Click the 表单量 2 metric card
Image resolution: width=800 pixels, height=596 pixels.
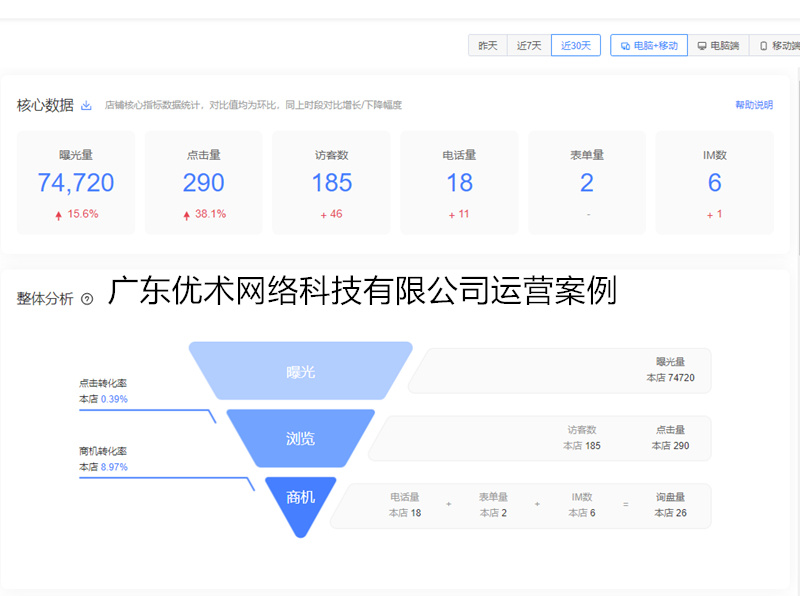click(x=587, y=183)
